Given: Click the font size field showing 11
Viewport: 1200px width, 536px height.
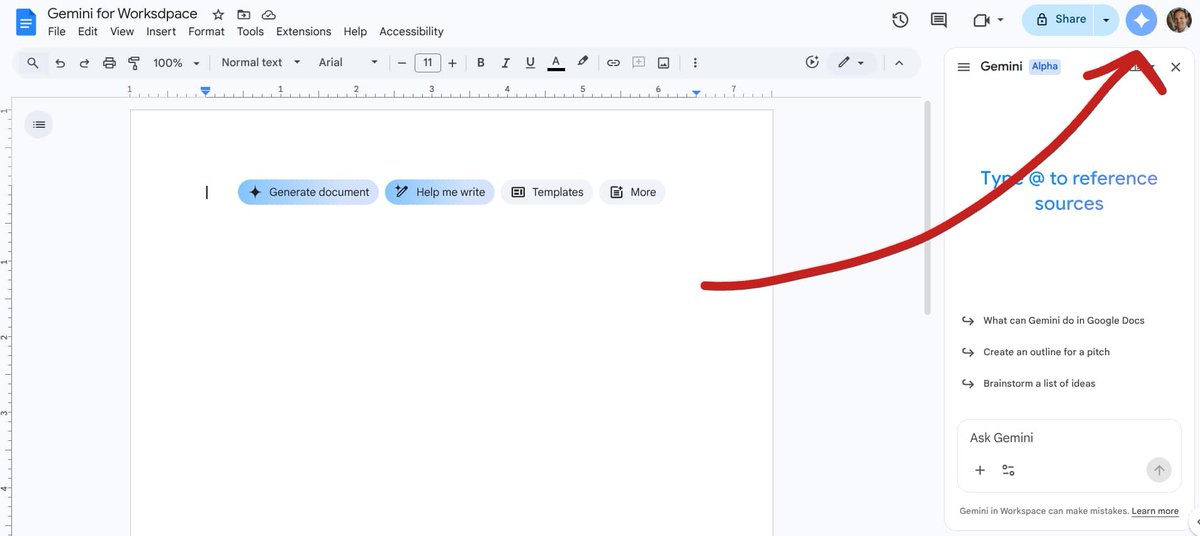Looking at the screenshot, I should coord(427,63).
